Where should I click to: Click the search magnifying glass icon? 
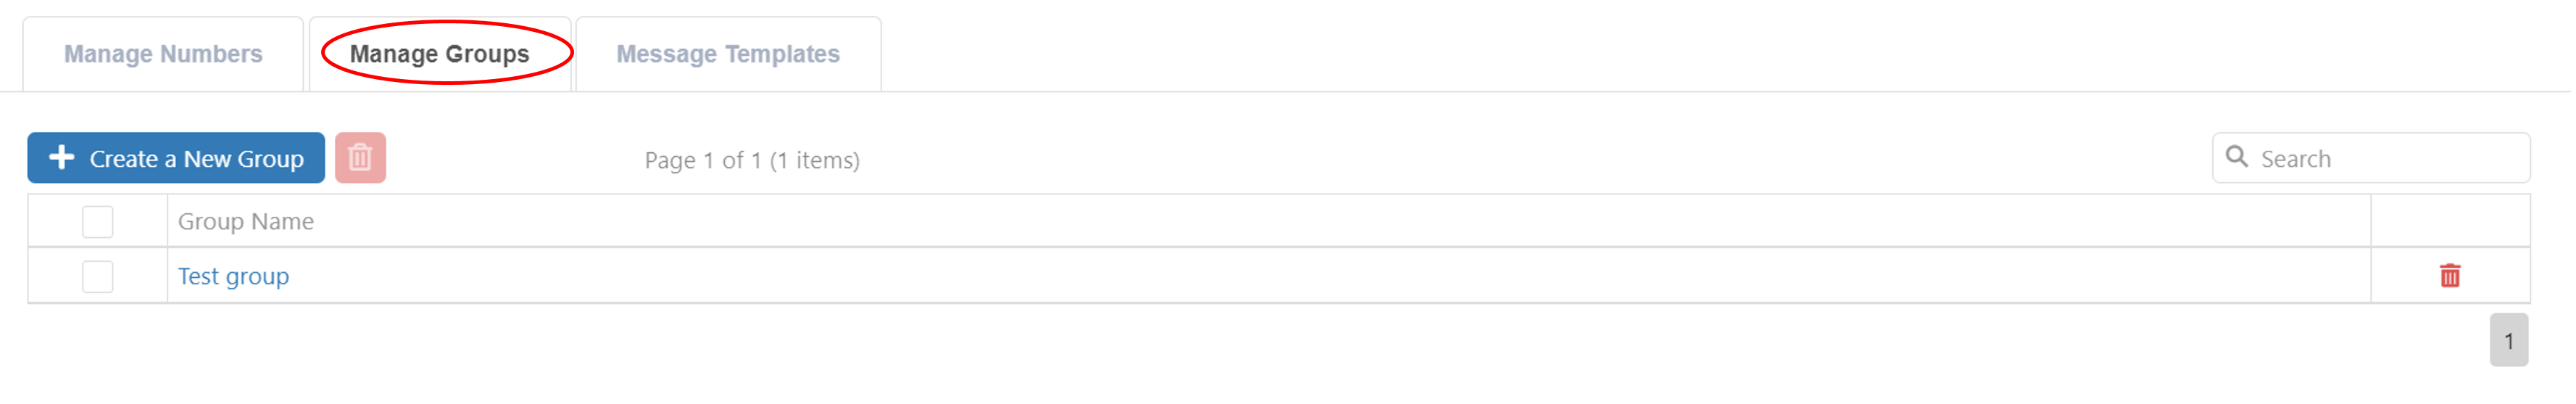click(2236, 157)
